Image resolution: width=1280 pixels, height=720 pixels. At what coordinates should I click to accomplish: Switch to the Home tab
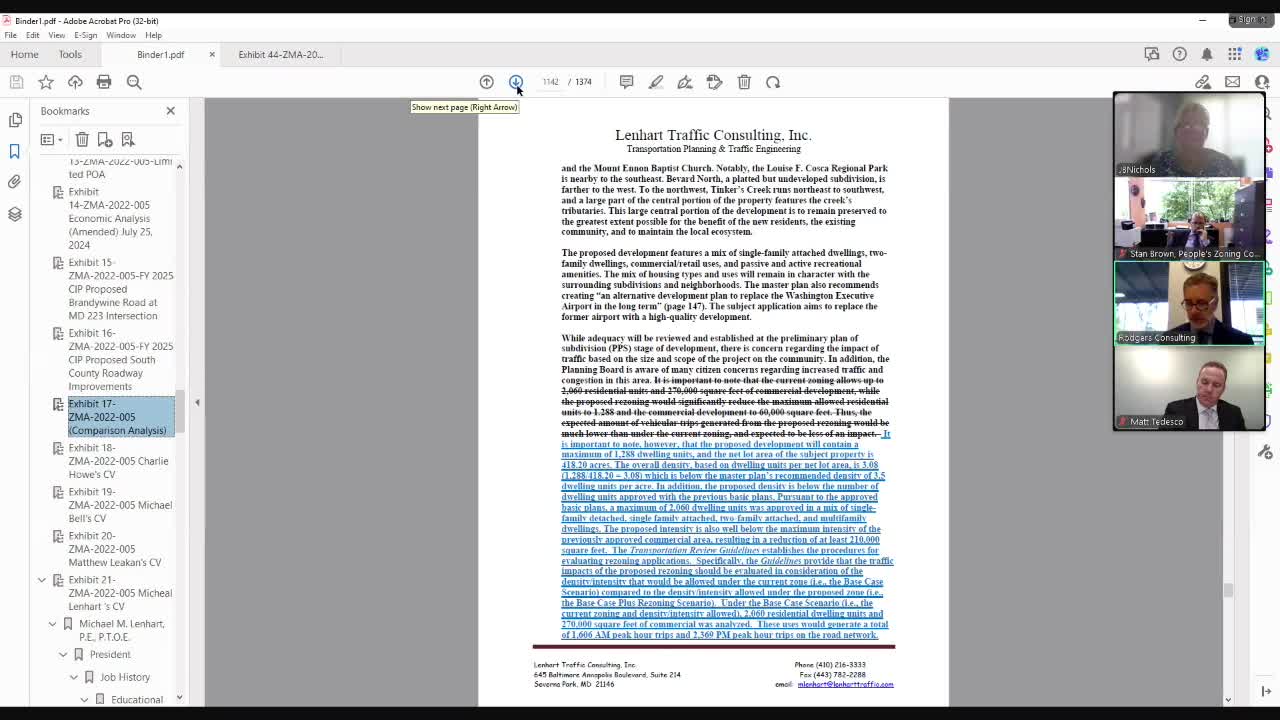pyautogui.click(x=24, y=54)
